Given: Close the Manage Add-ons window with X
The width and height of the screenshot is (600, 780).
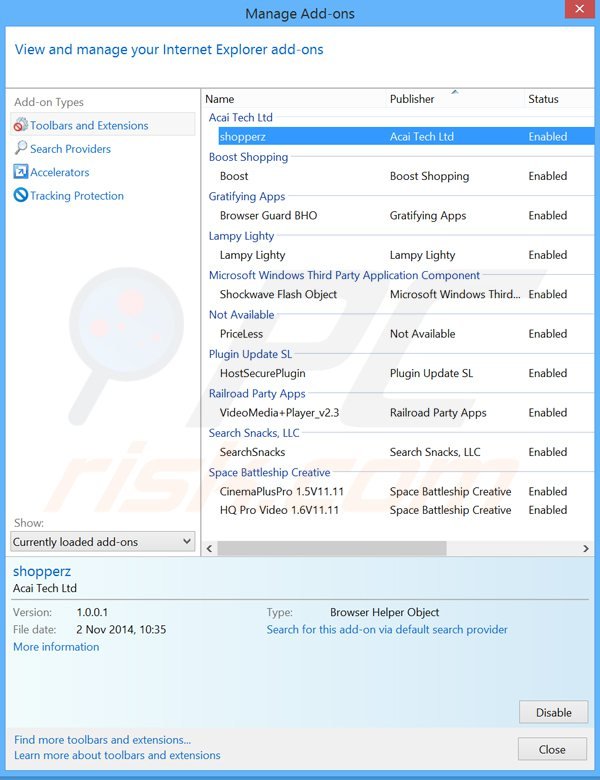Looking at the screenshot, I should (579, 9).
